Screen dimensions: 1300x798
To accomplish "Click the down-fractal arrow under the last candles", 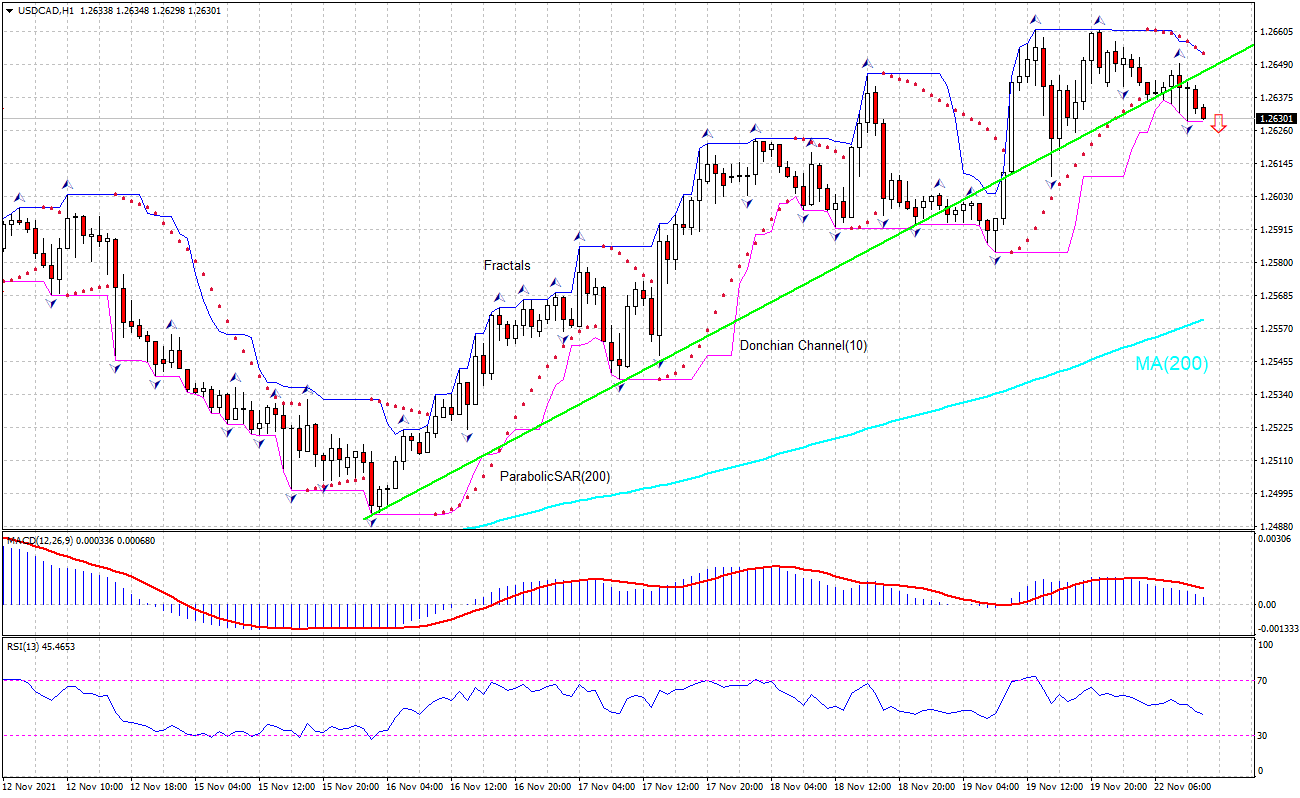I will coord(1188,130).
